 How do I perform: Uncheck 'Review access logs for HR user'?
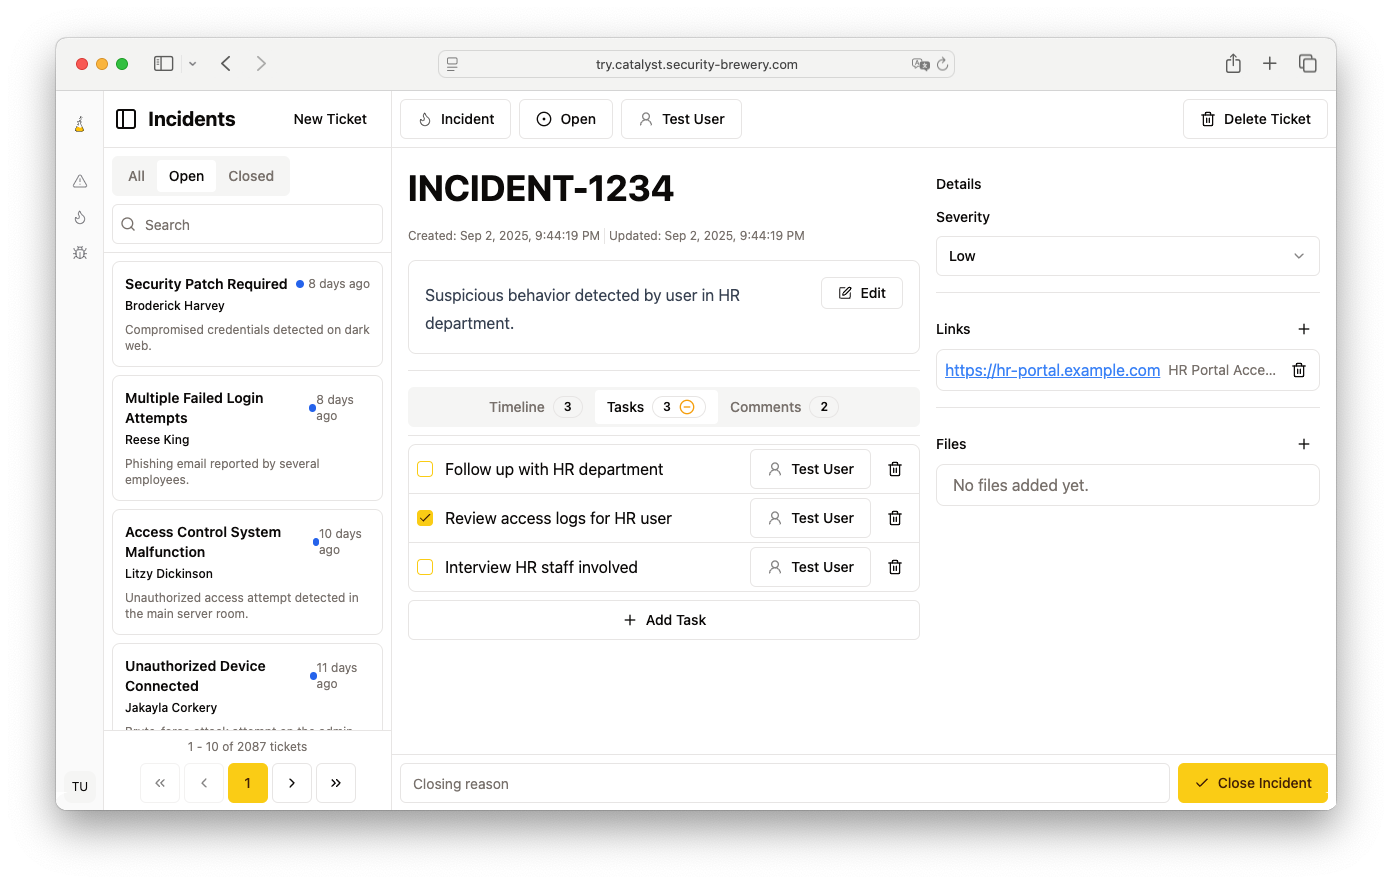[x=425, y=517]
